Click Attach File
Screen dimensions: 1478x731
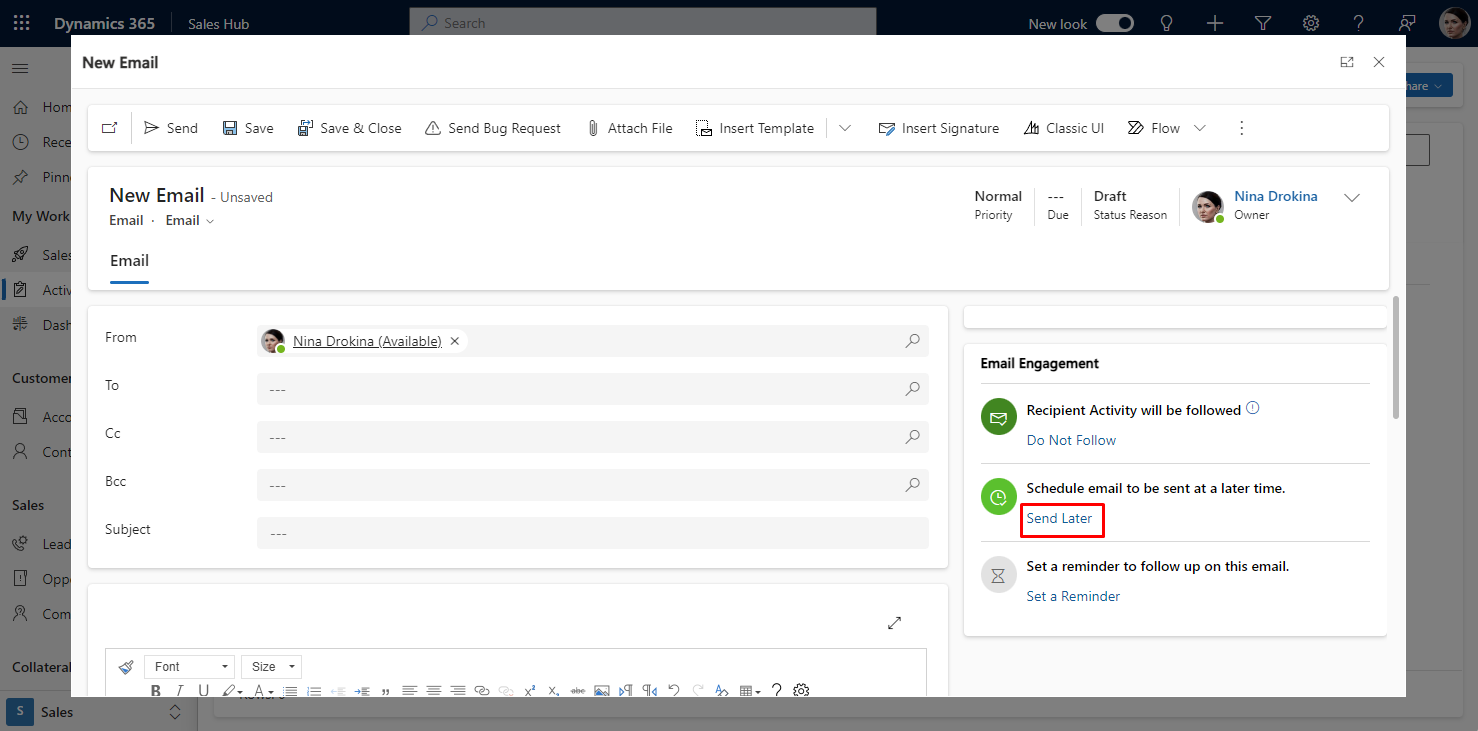click(x=629, y=128)
